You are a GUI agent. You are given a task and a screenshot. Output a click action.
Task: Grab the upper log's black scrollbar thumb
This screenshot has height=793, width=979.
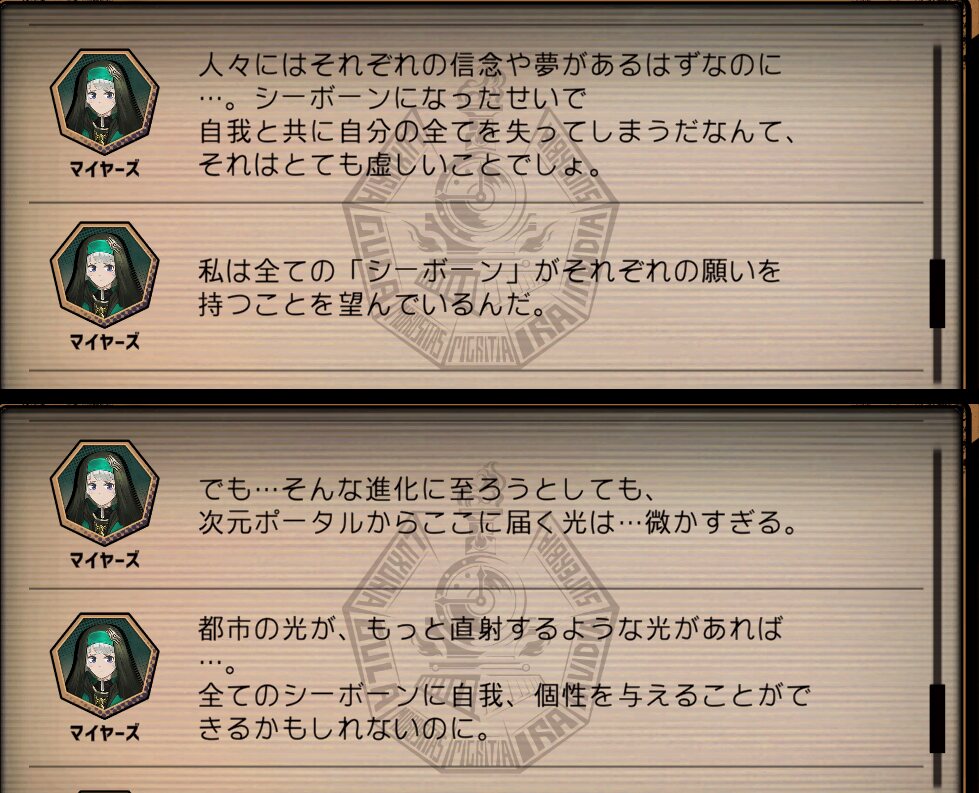pos(937,293)
